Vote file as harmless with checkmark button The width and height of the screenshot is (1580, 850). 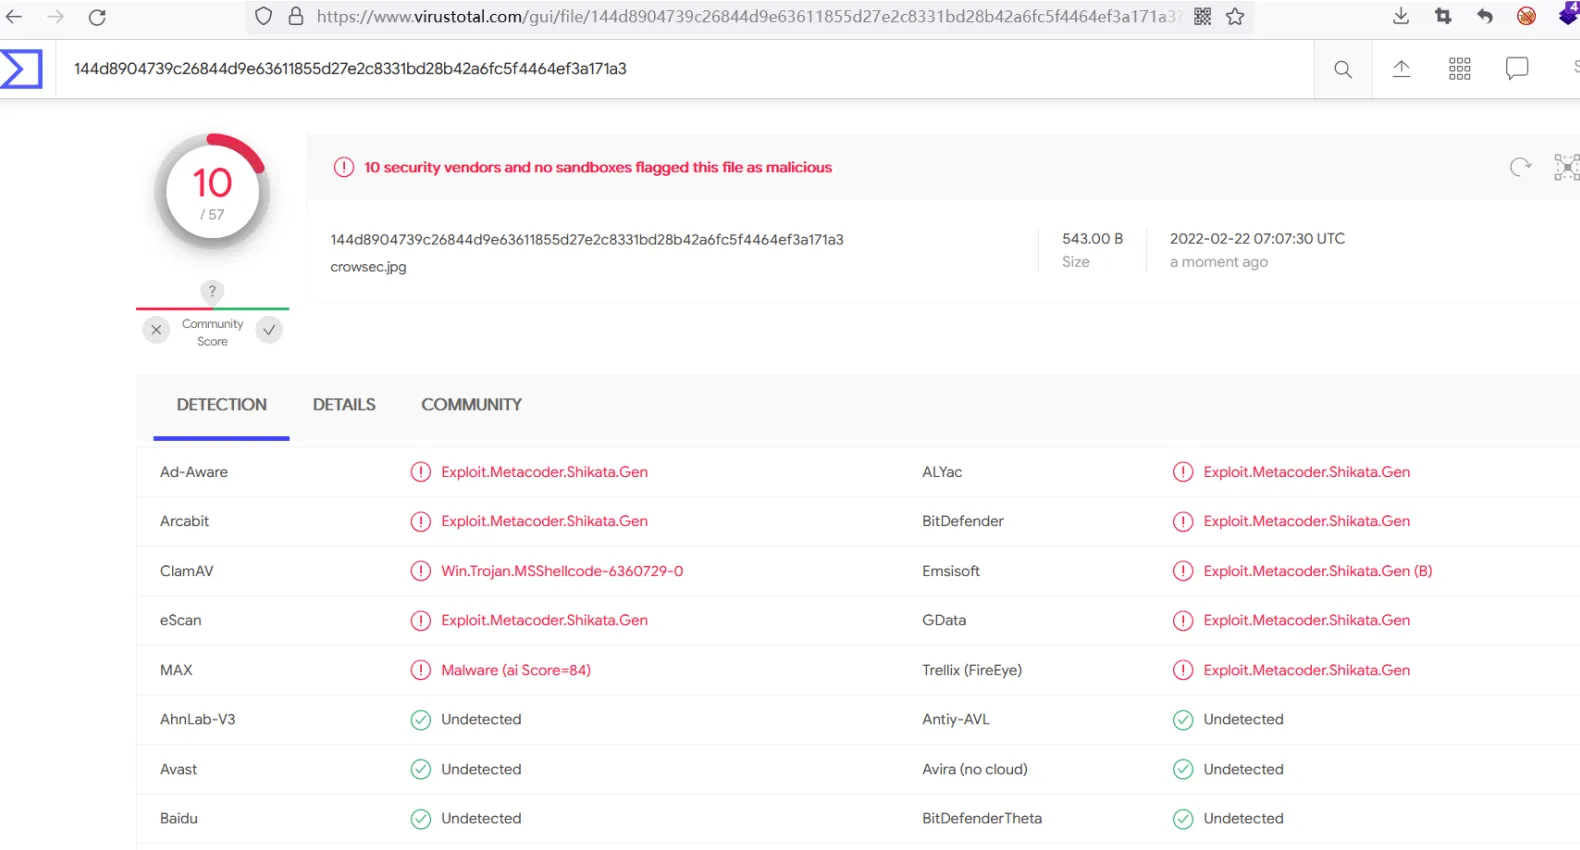(269, 330)
